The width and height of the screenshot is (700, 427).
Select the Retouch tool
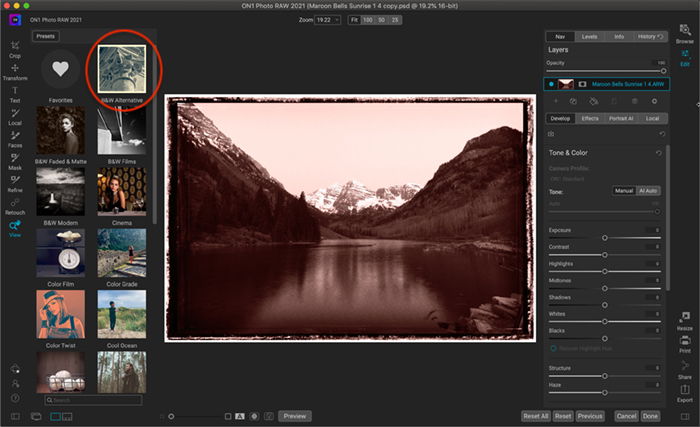tap(15, 205)
